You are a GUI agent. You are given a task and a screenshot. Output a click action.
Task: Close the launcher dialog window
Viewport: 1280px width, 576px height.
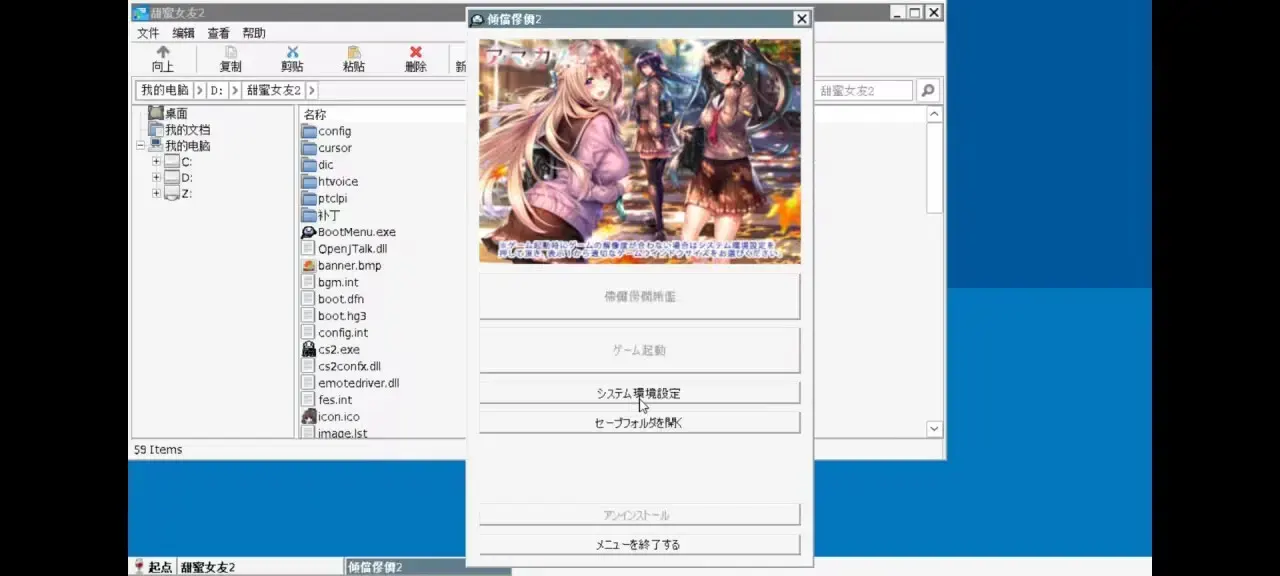tap(801, 19)
